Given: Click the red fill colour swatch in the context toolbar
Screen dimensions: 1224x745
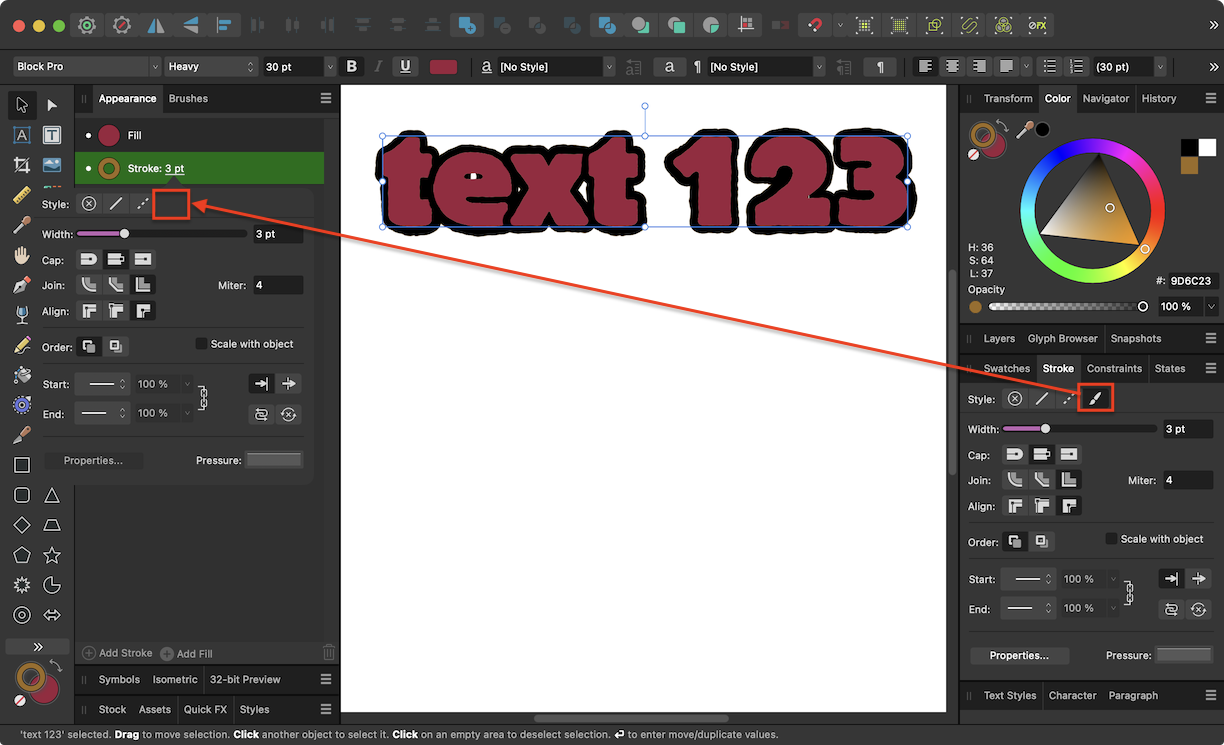Looking at the screenshot, I should 443,66.
